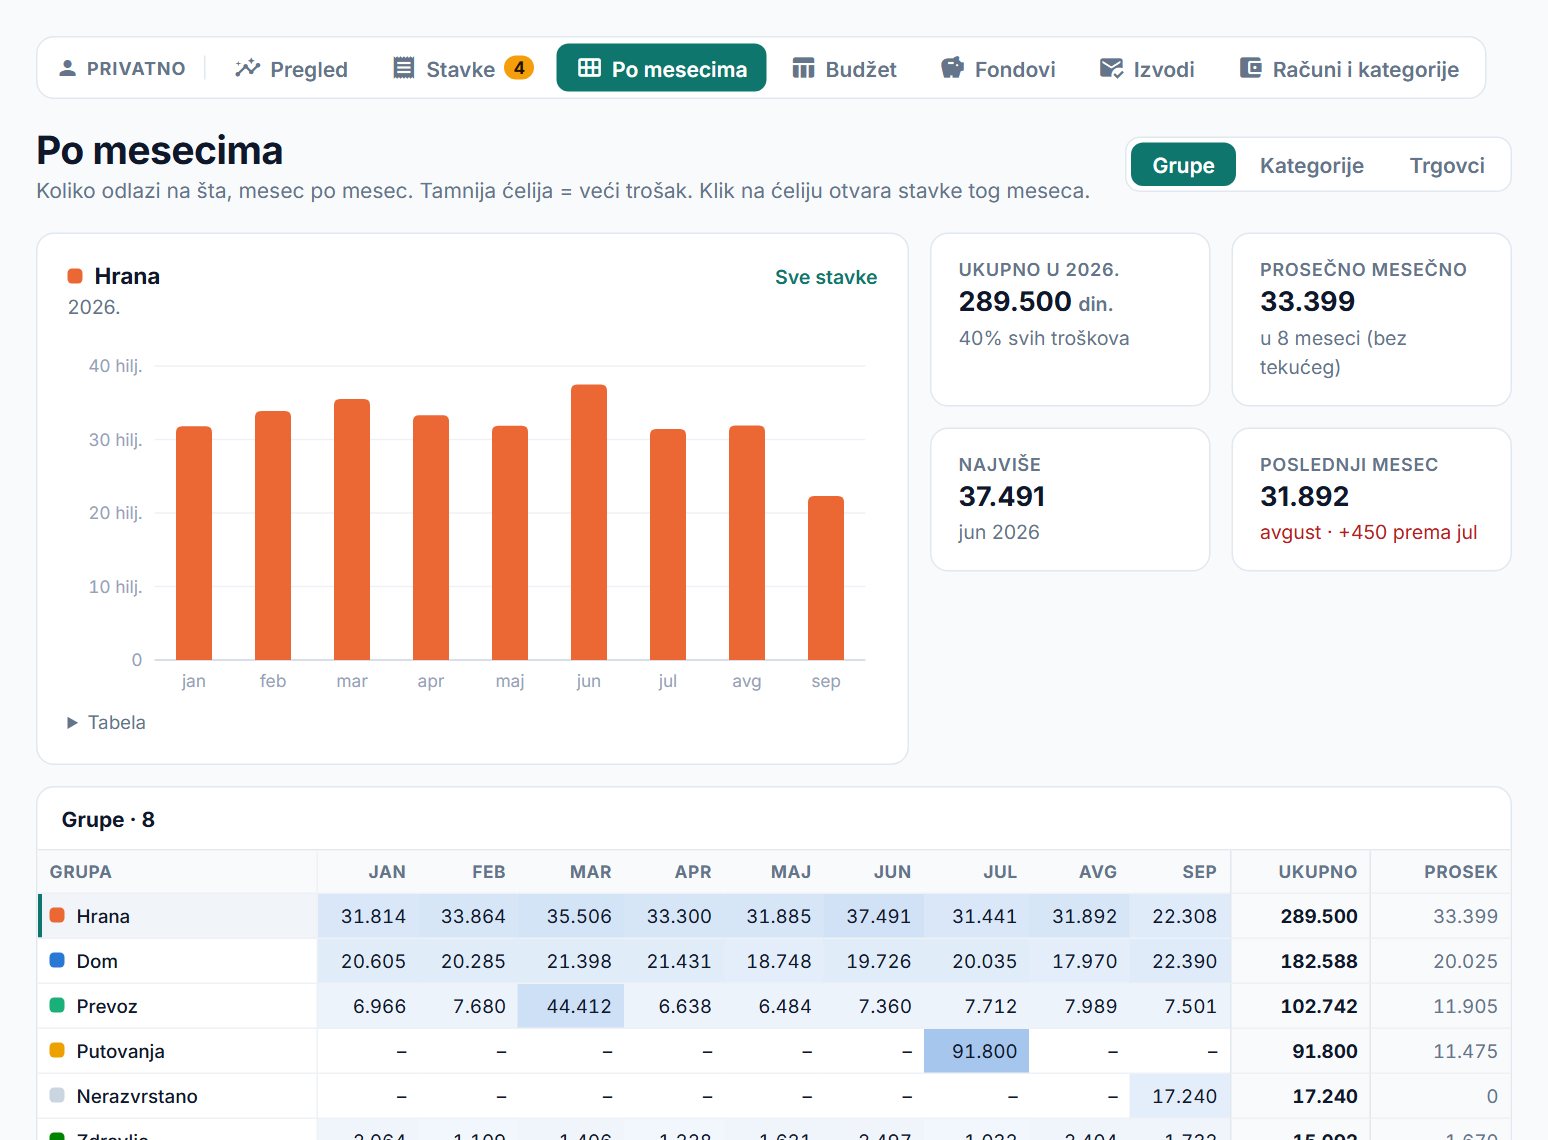Click the orange Hrana legend swatch in chart

(x=75, y=276)
